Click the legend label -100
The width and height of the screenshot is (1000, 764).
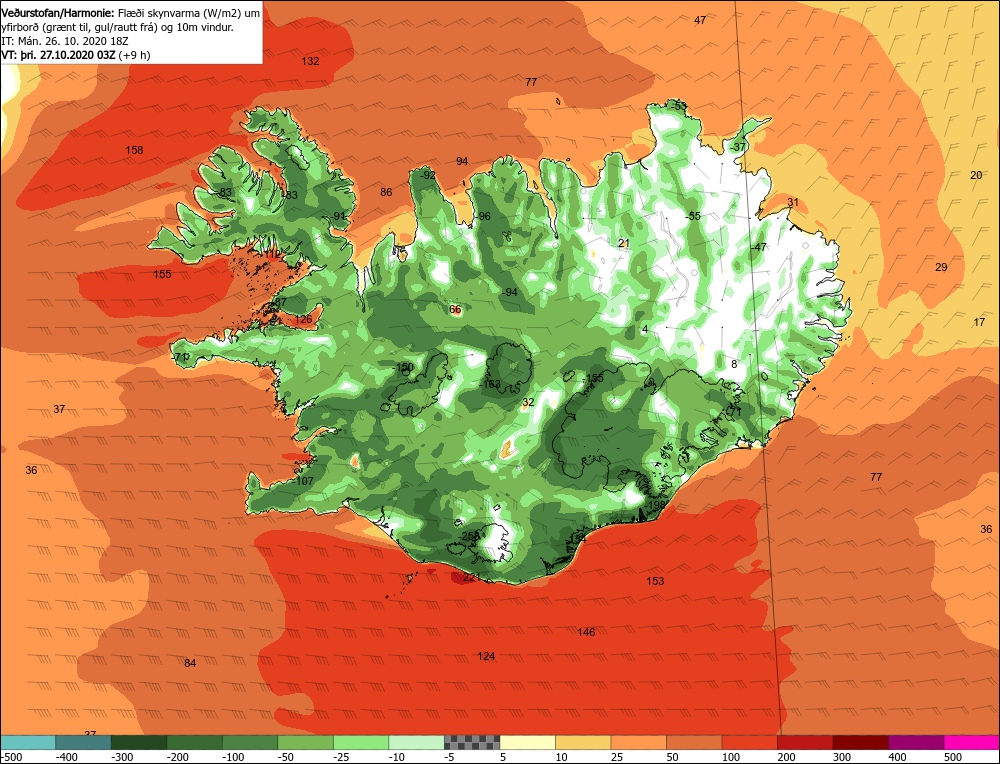pos(233,757)
